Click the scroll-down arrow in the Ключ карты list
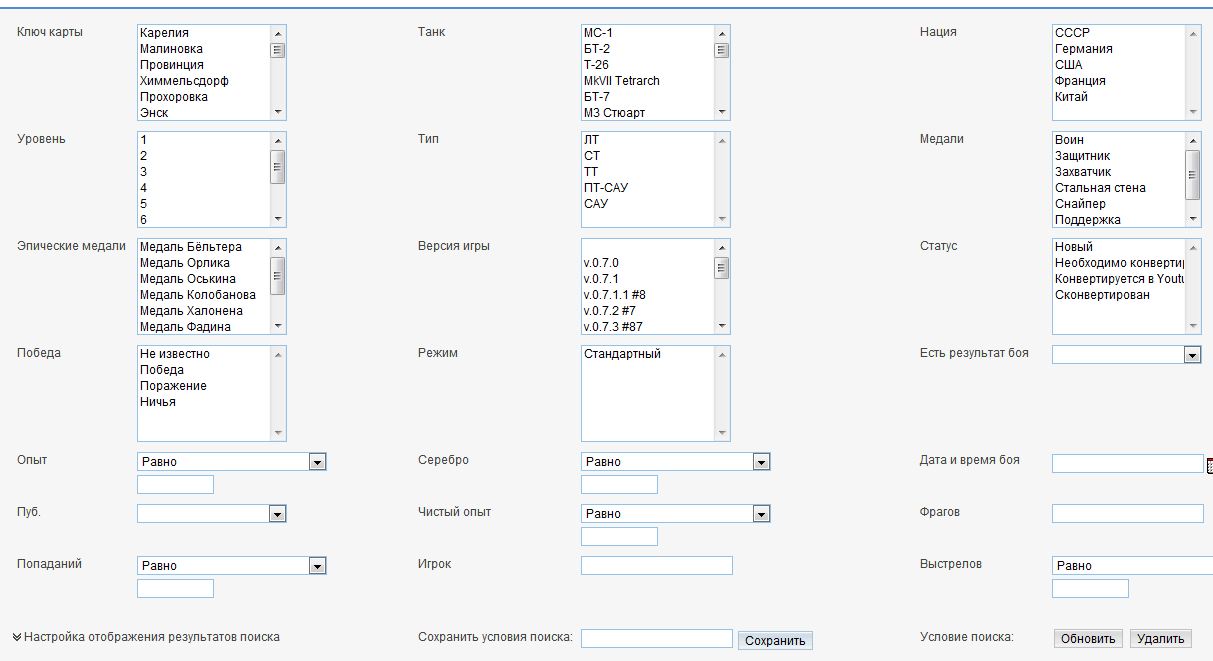The image size is (1213, 661). pyautogui.click(x=278, y=113)
